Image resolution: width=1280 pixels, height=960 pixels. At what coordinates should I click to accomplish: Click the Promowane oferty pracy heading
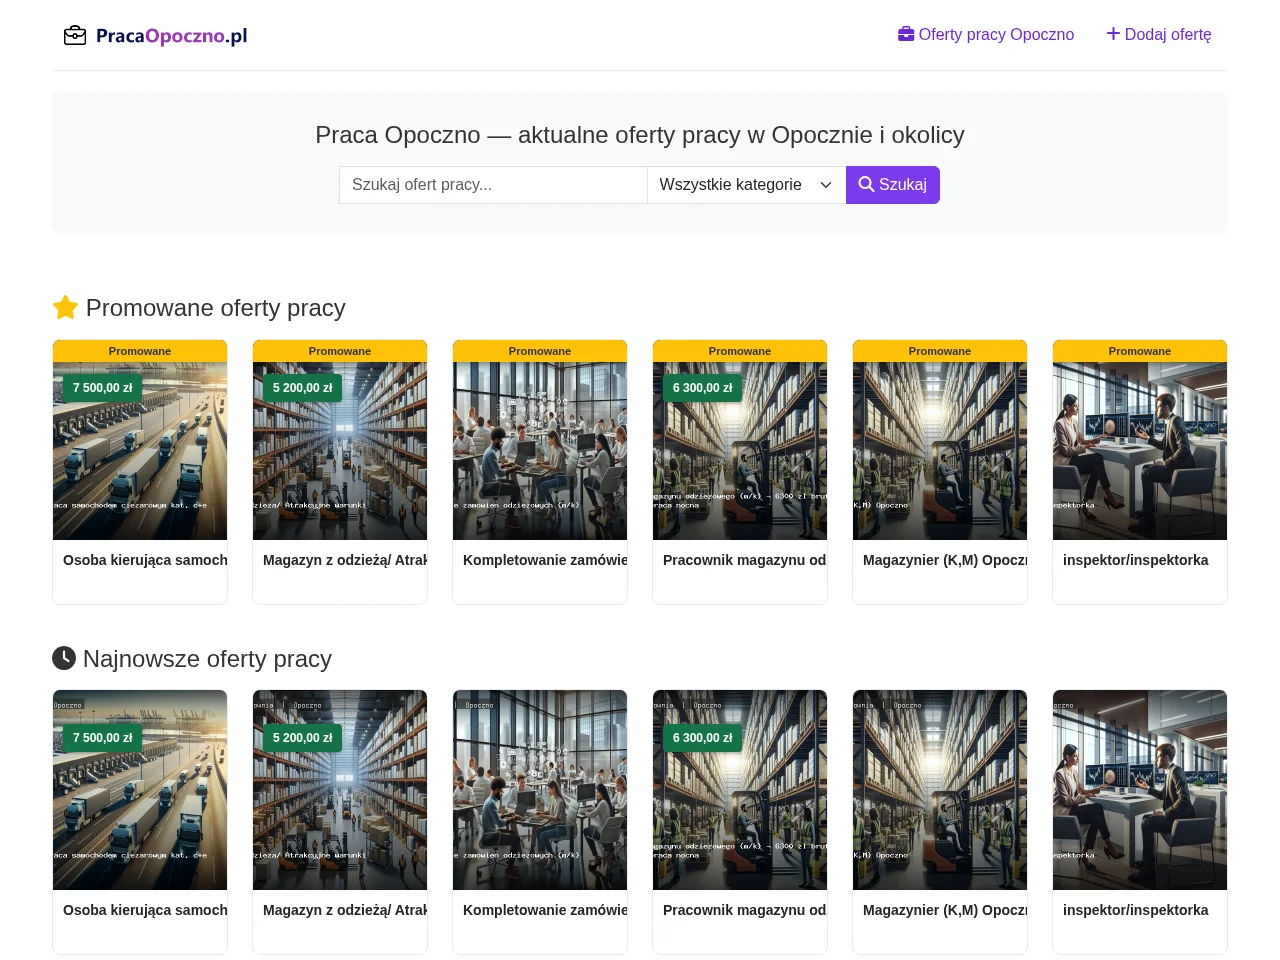tap(199, 308)
